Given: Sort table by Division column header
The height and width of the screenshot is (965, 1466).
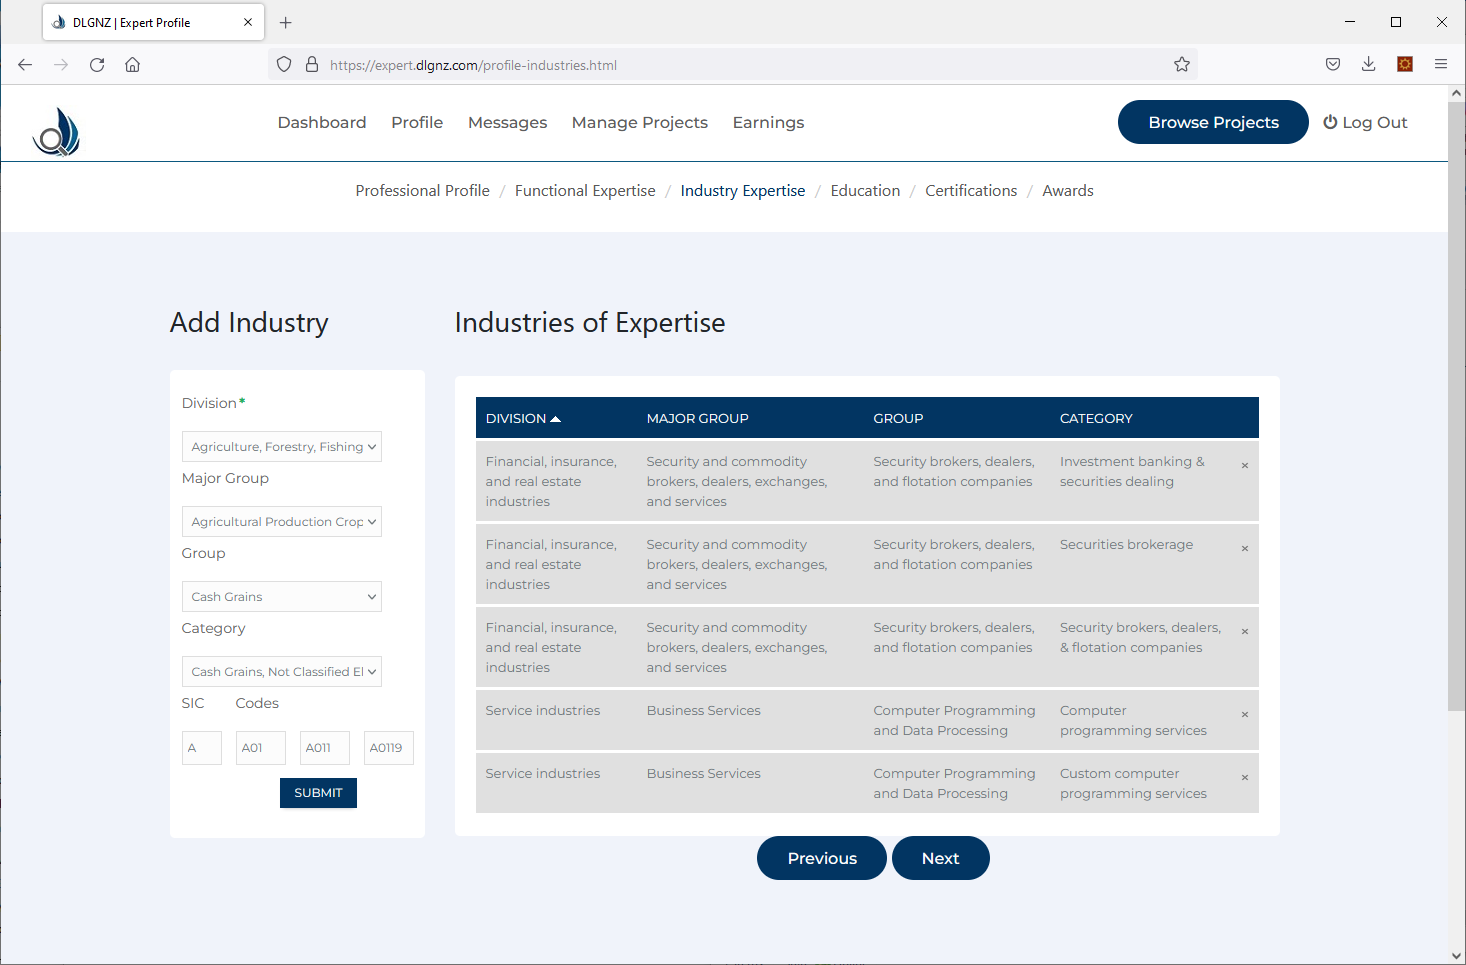Looking at the screenshot, I should click(523, 419).
